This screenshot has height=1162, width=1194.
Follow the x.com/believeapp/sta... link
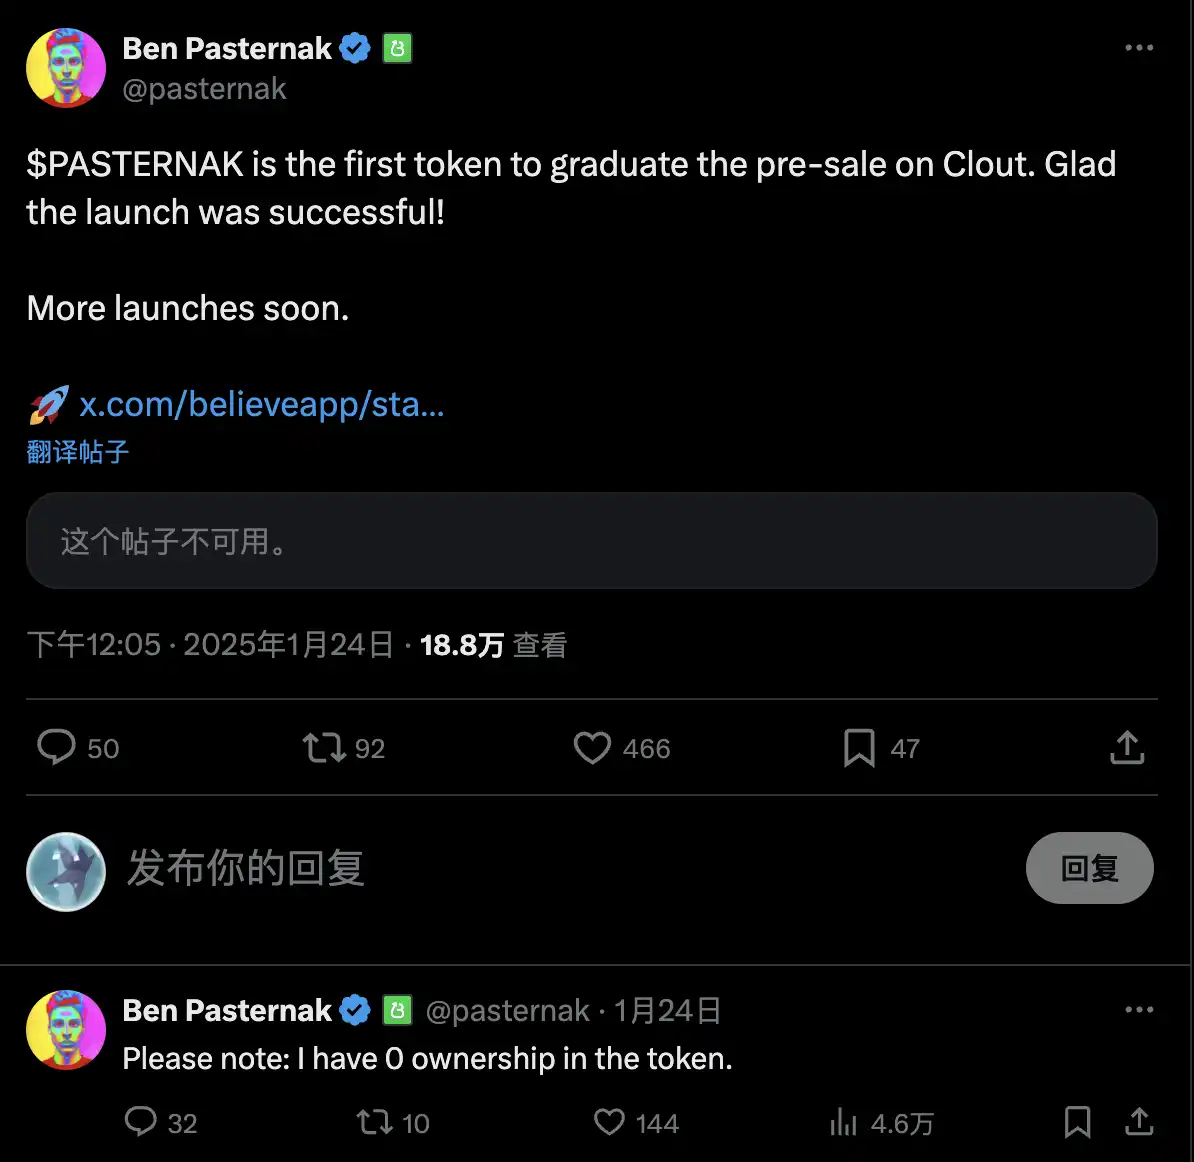(x=260, y=405)
